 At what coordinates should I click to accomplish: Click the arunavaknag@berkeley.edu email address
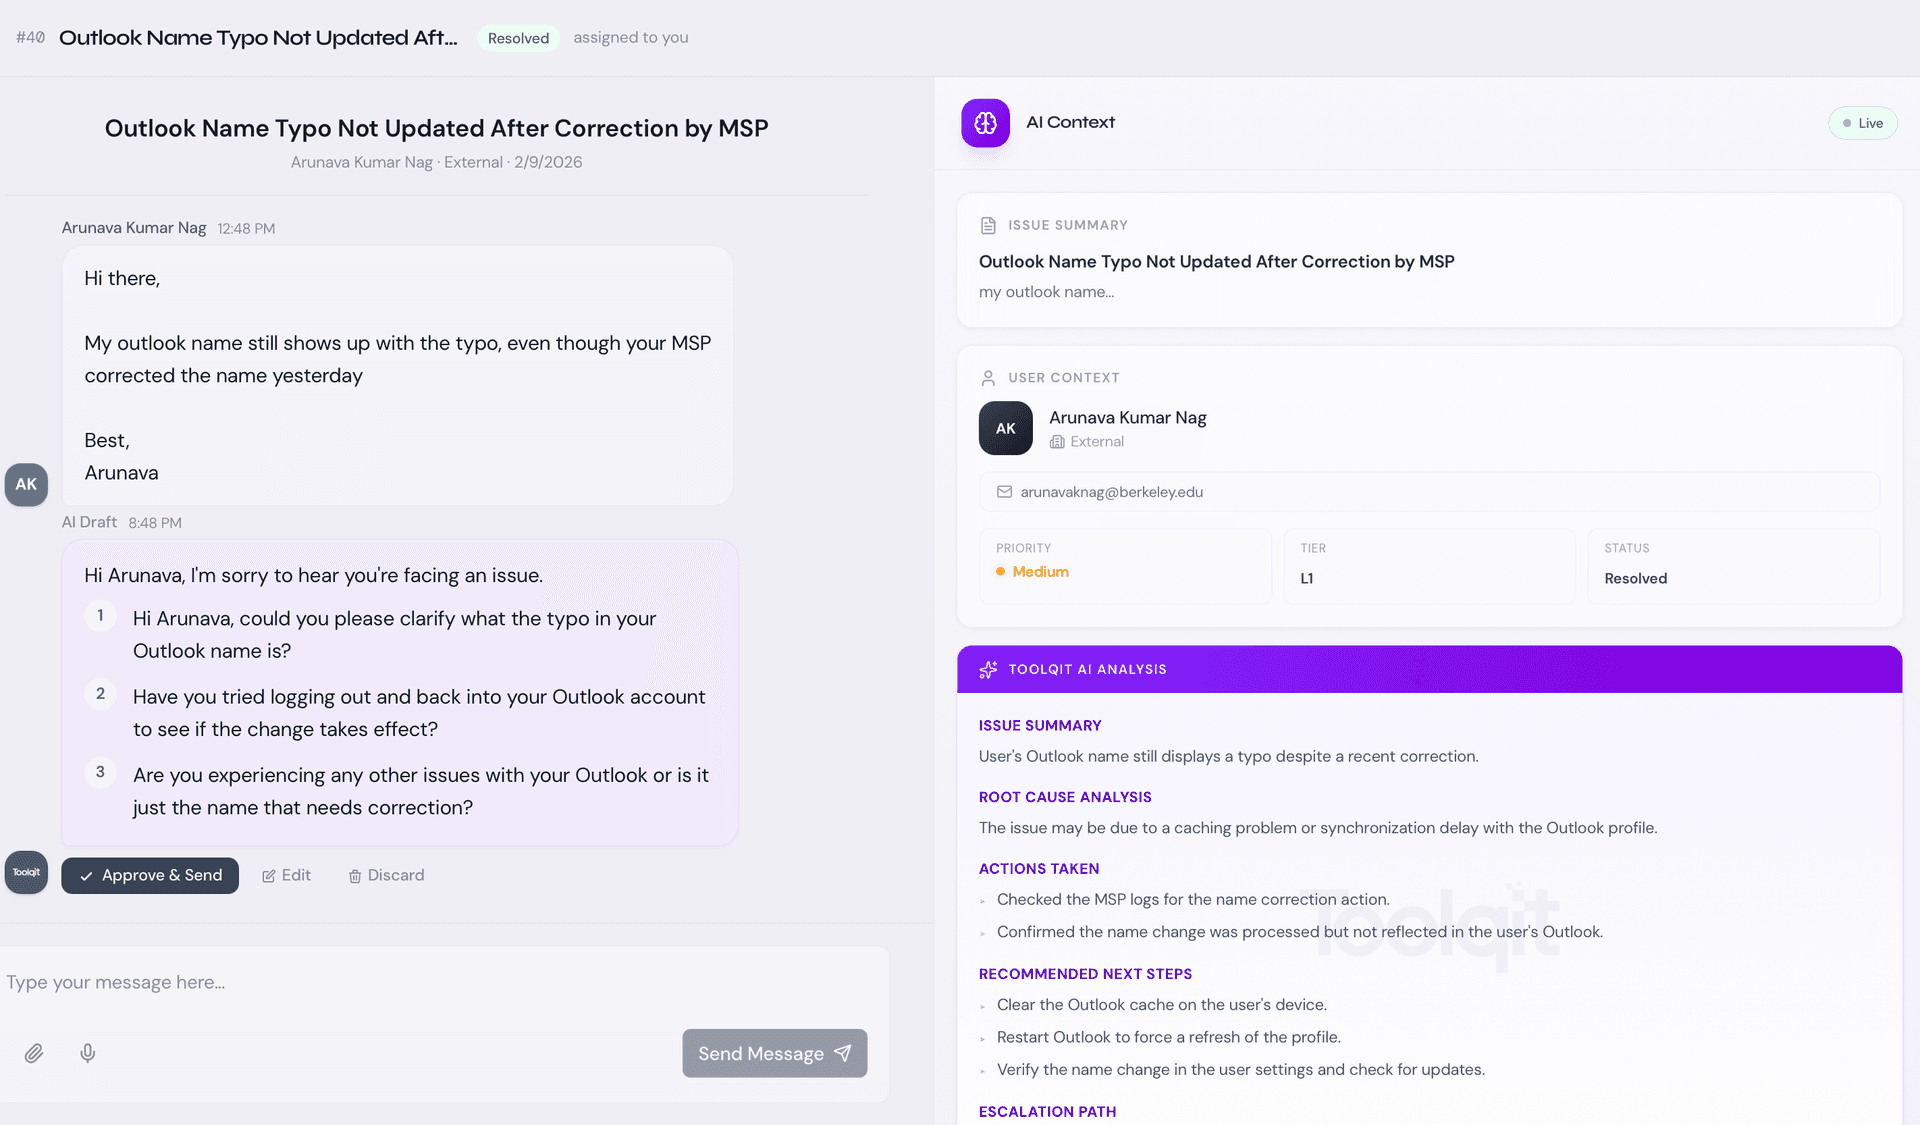coord(1111,492)
